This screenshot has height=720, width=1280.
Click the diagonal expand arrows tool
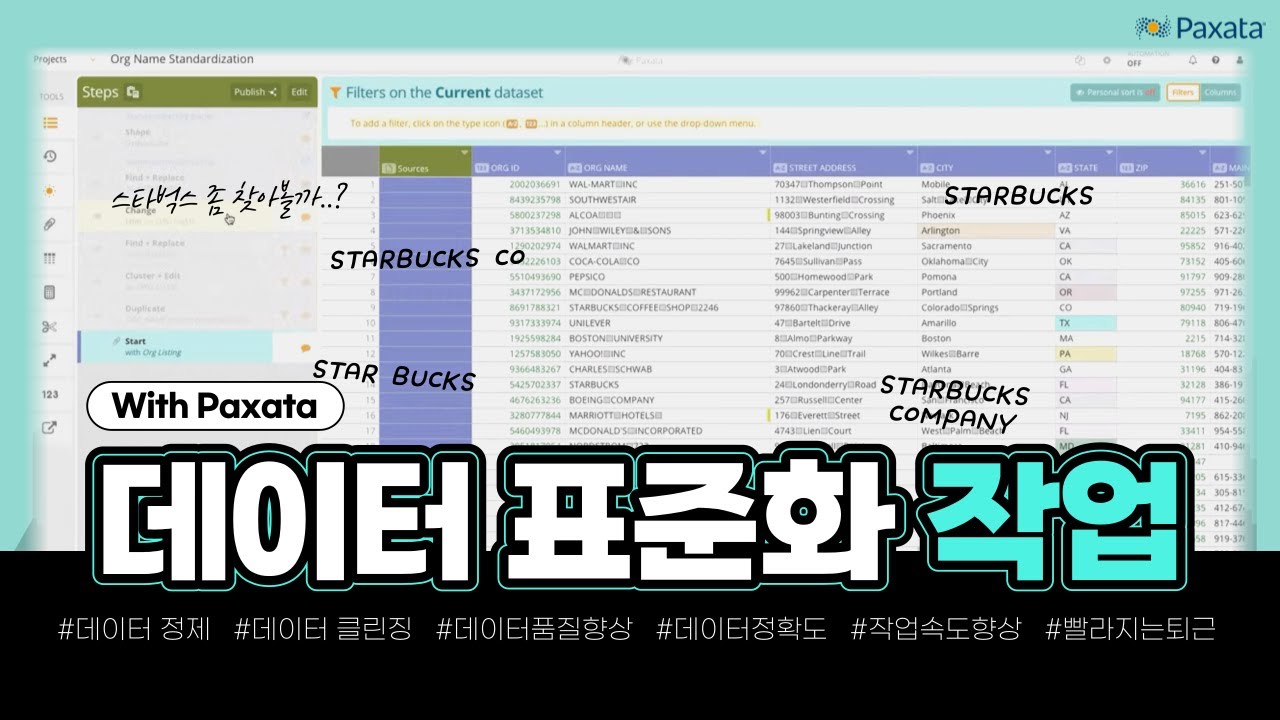coord(50,360)
